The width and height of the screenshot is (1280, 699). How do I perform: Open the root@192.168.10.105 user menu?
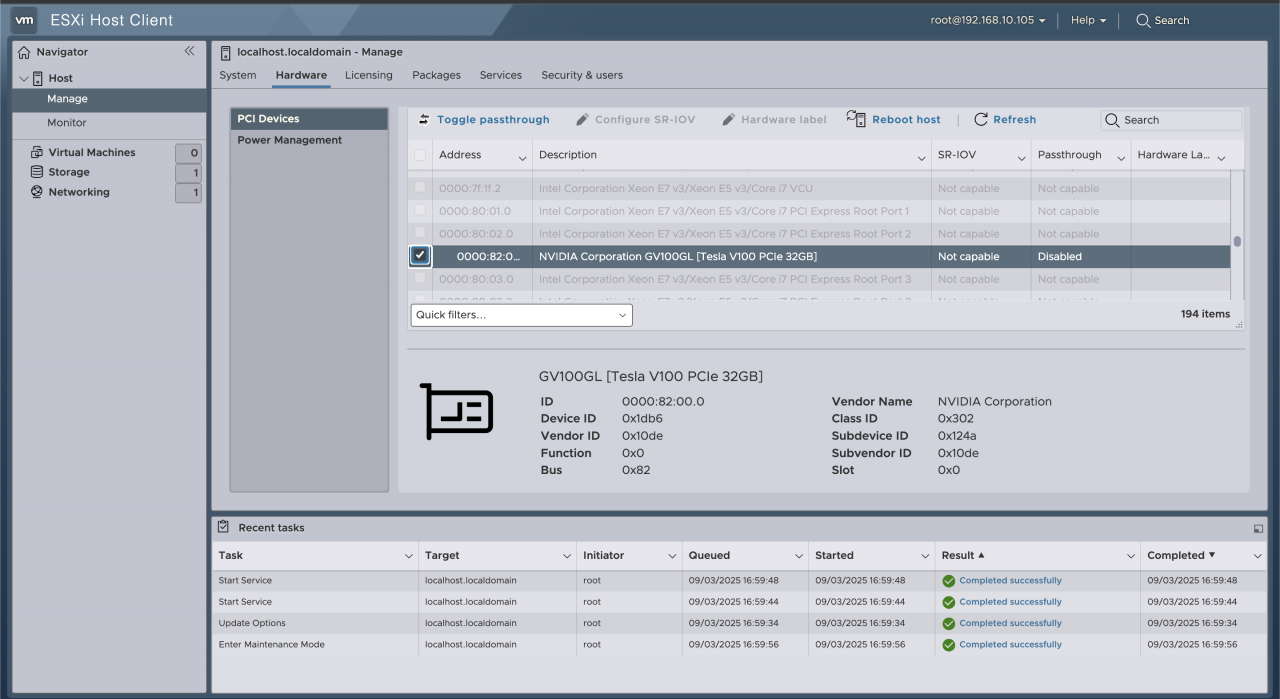(988, 20)
